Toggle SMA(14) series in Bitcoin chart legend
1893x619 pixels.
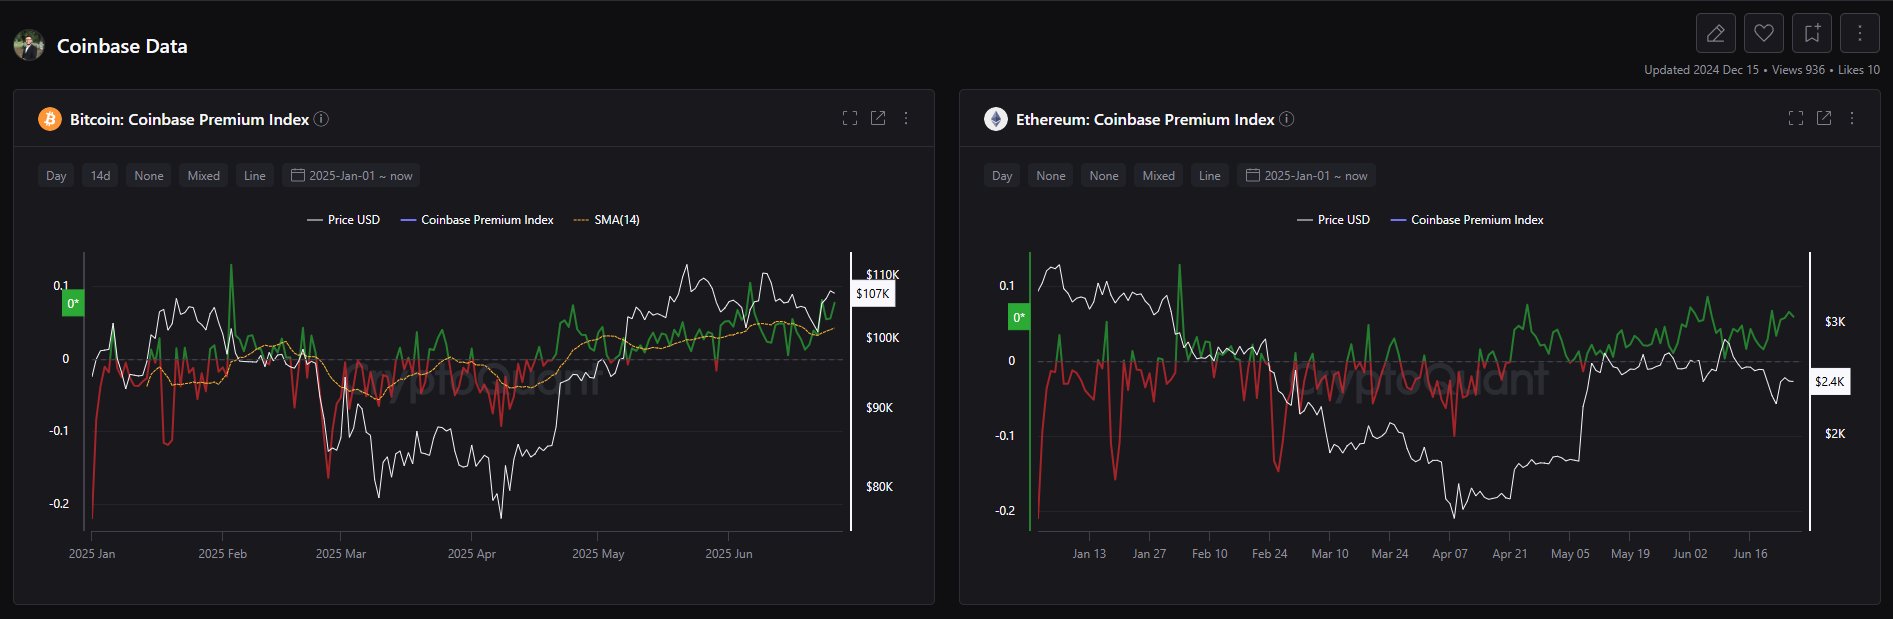point(606,220)
